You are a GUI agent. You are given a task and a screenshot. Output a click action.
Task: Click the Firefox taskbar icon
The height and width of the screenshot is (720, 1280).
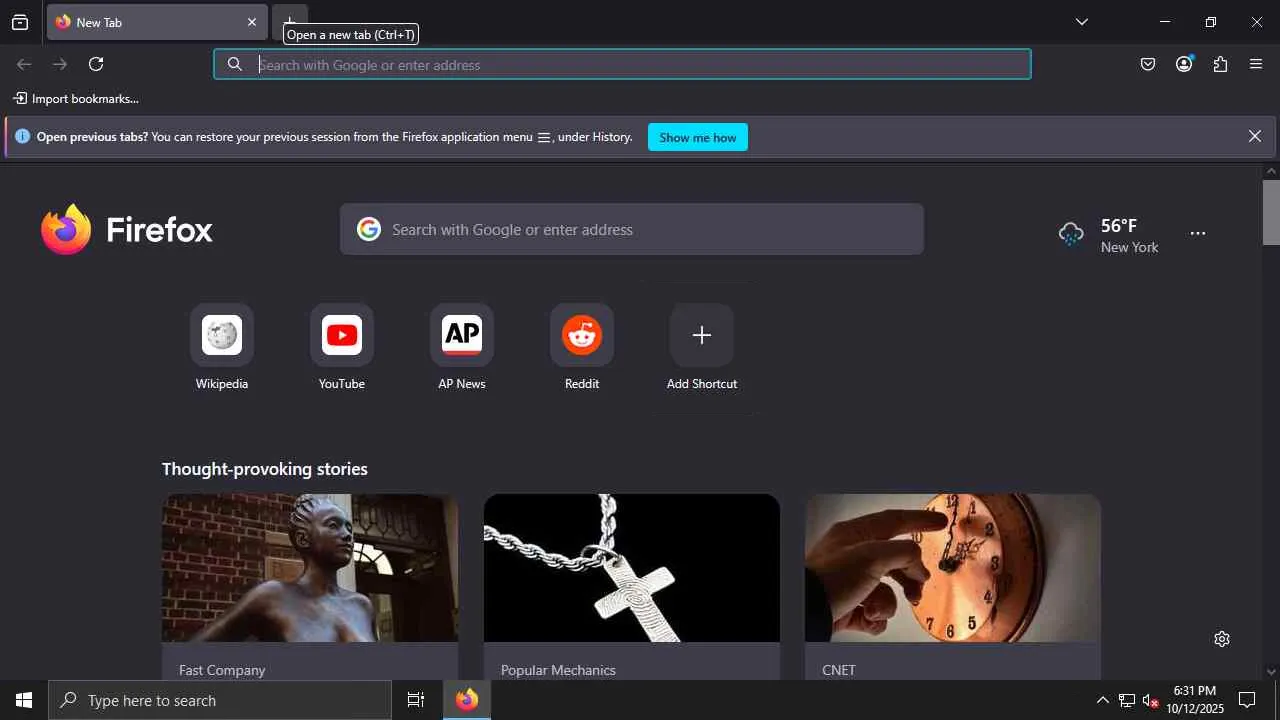click(x=467, y=700)
